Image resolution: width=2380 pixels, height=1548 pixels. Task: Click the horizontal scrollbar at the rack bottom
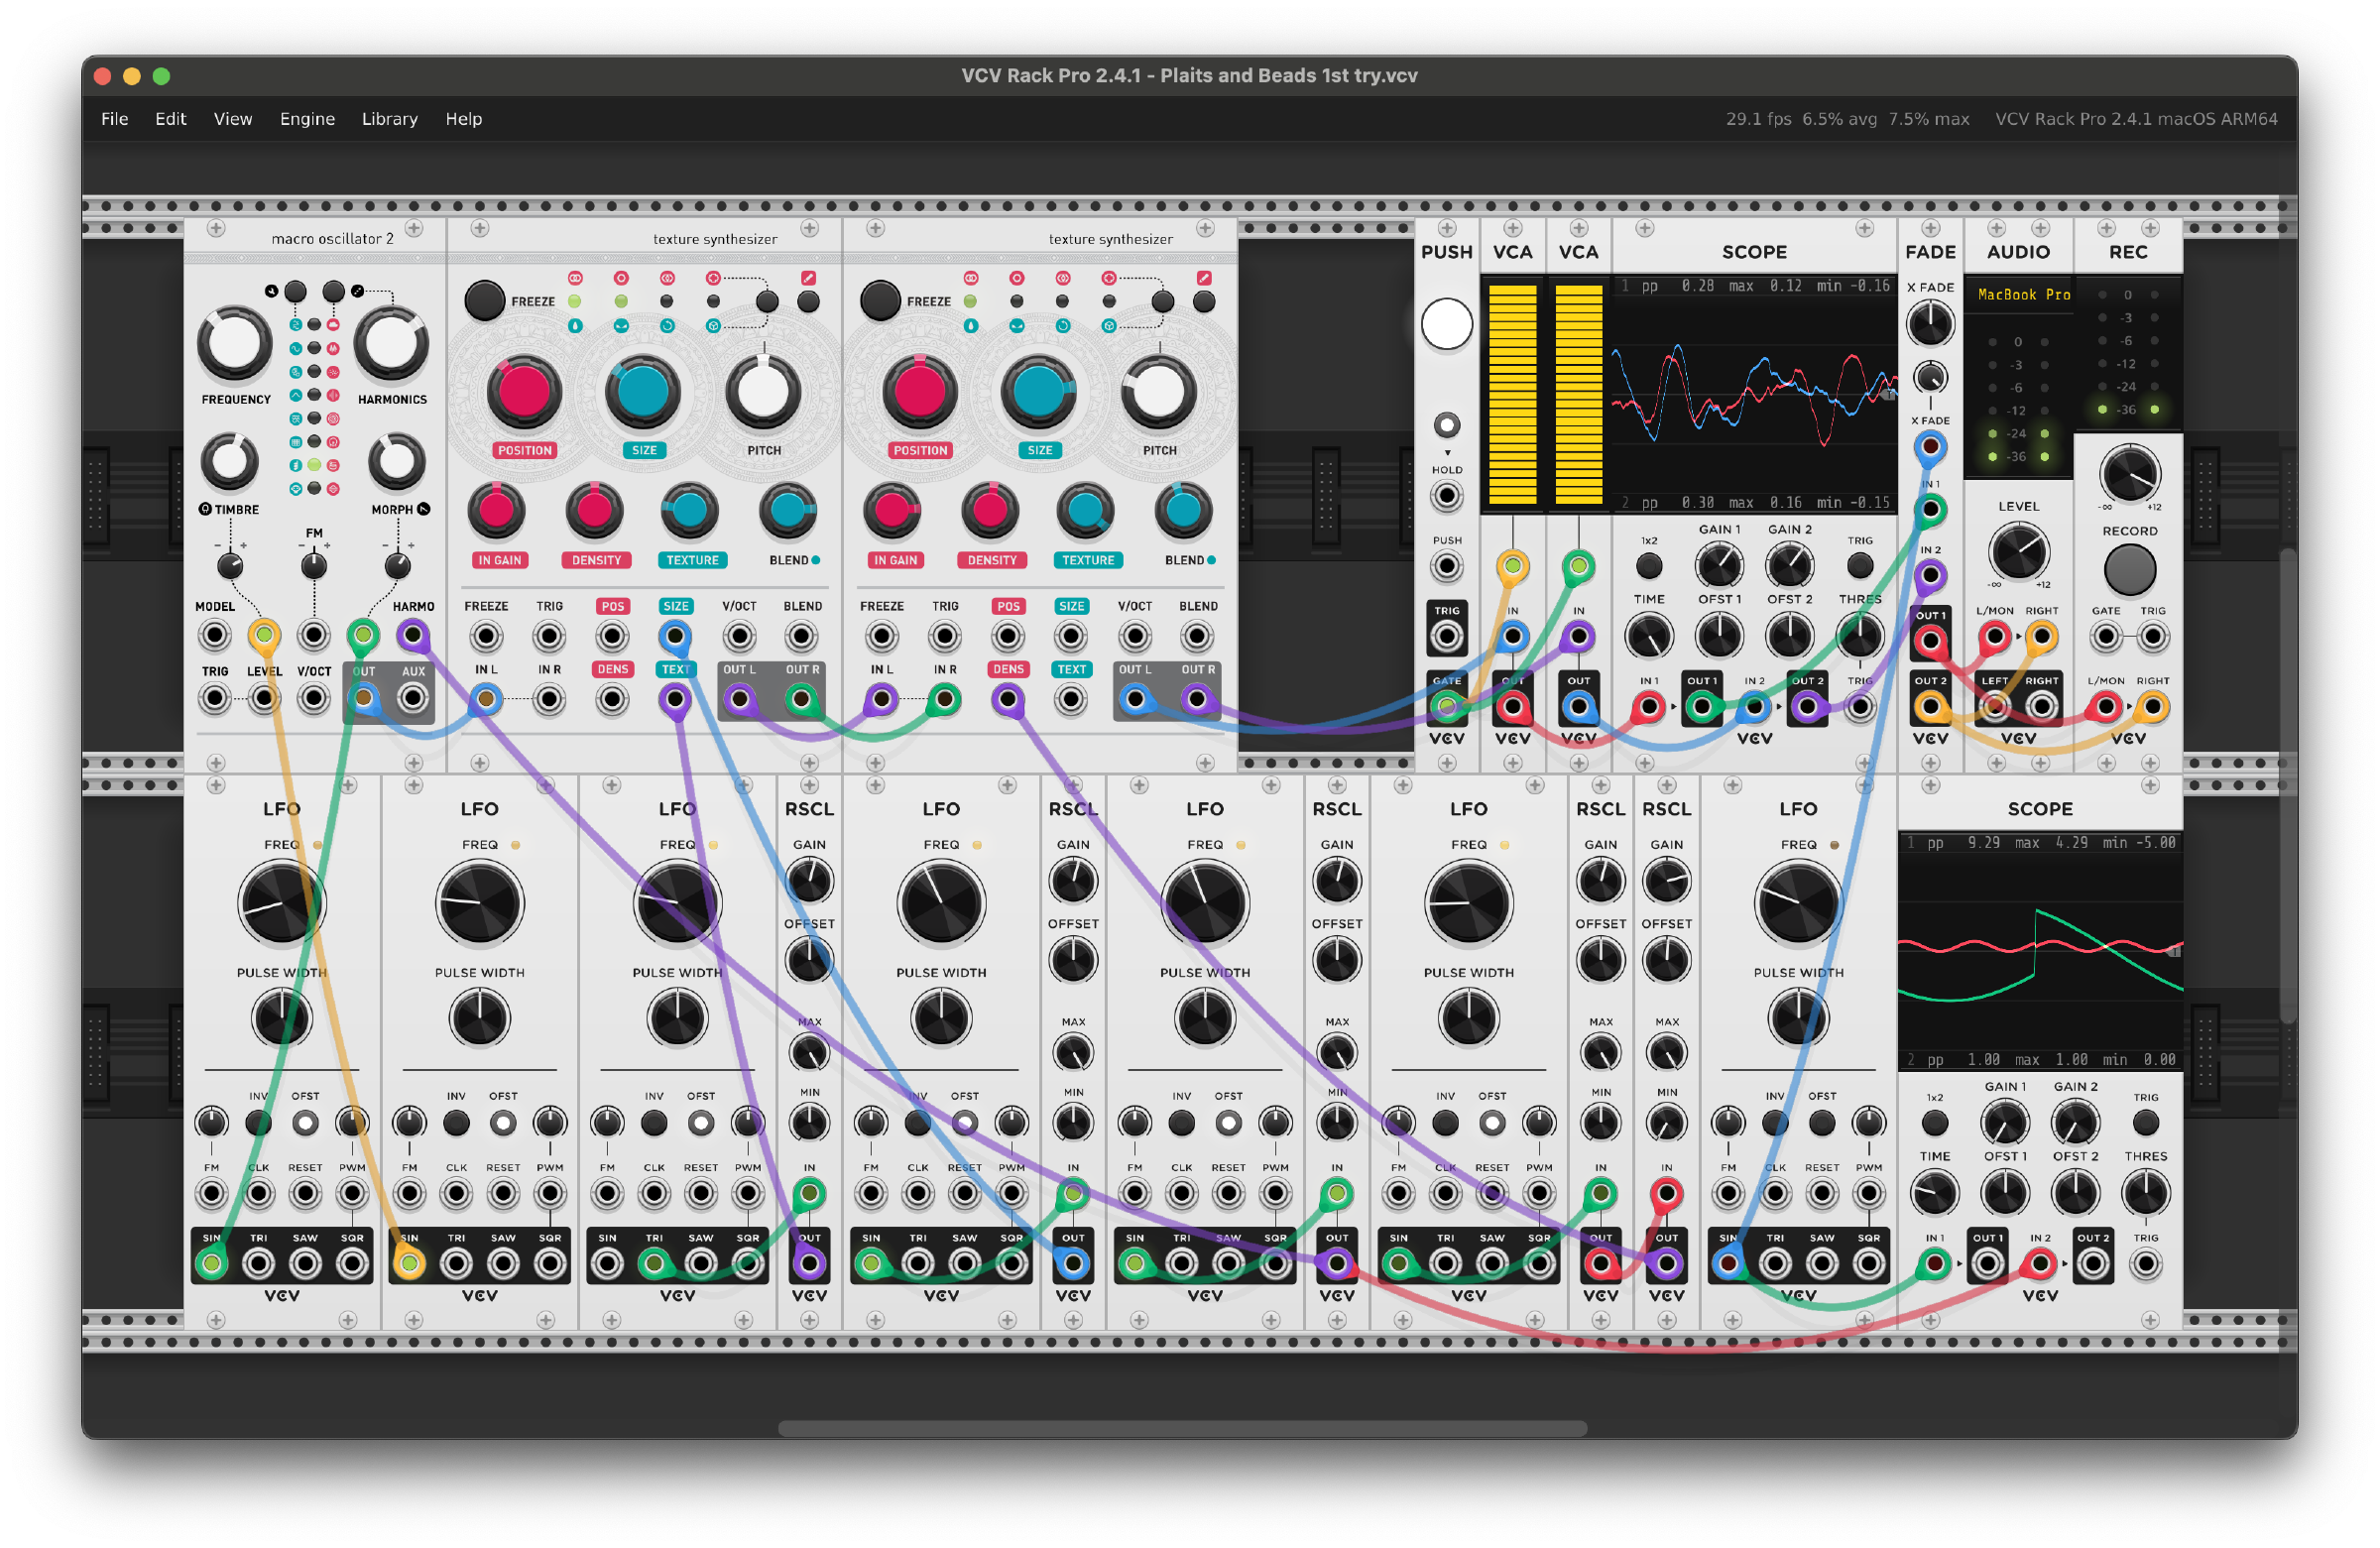pyautogui.click(x=1182, y=1428)
